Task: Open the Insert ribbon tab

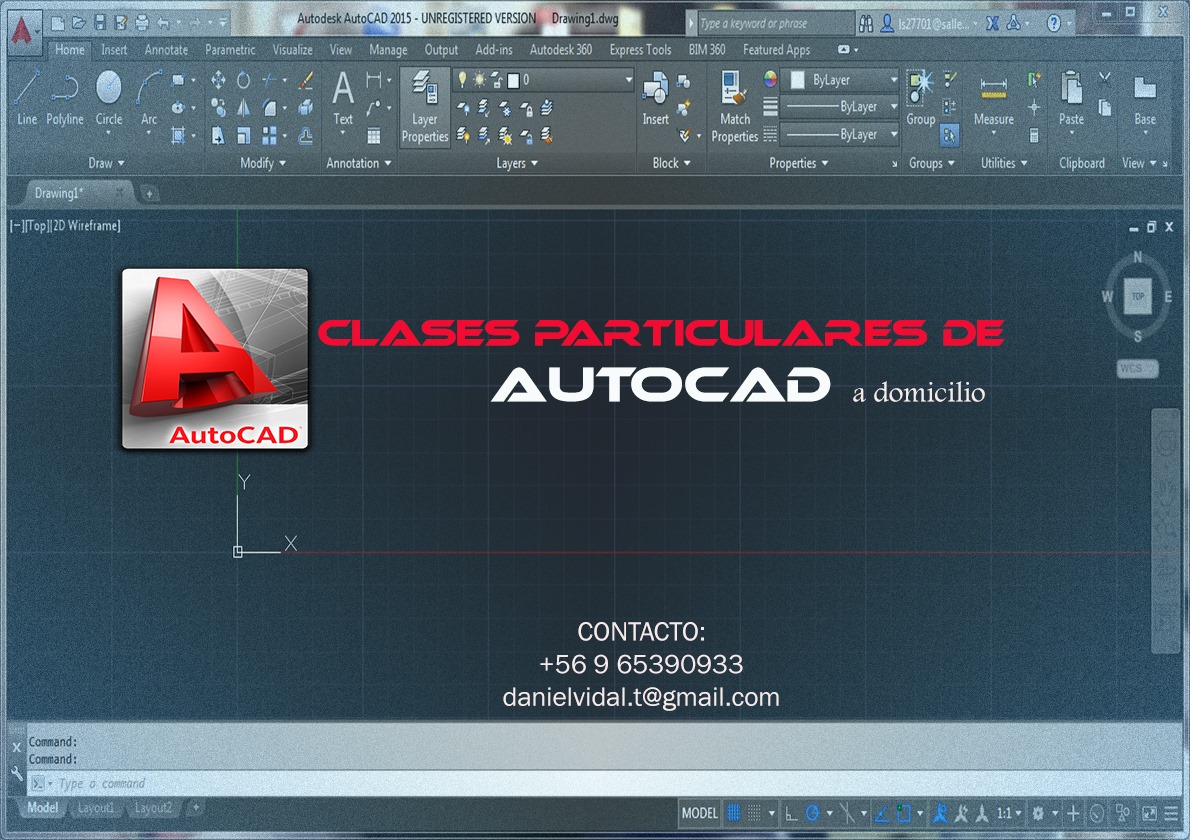Action: pyautogui.click(x=114, y=49)
